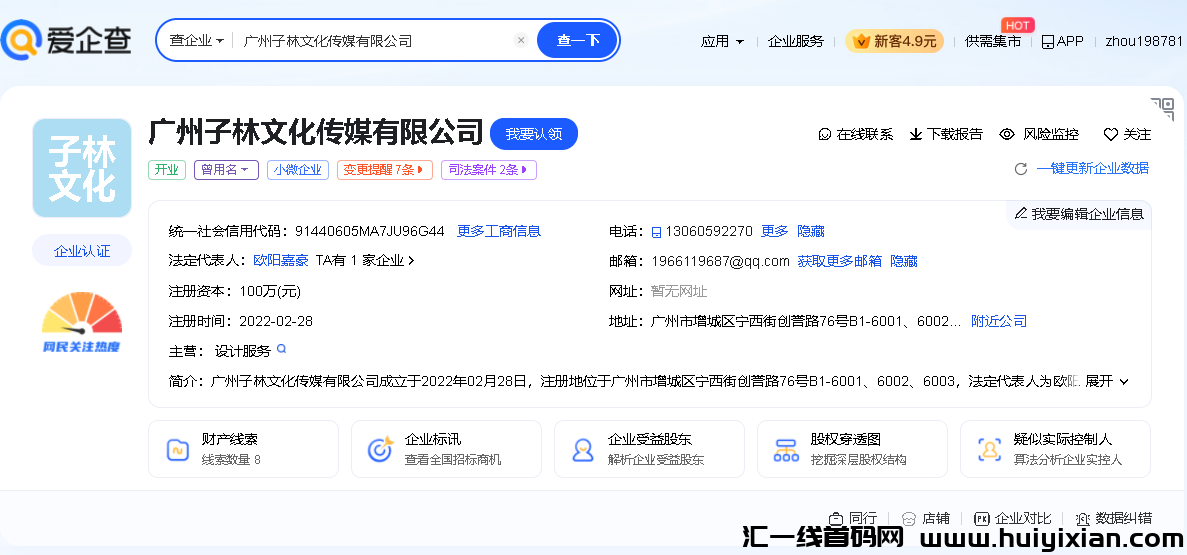Click the 同行 briefcase icon
Image resolution: width=1187 pixels, height=555 pixels.
click(x=836, y=519)
